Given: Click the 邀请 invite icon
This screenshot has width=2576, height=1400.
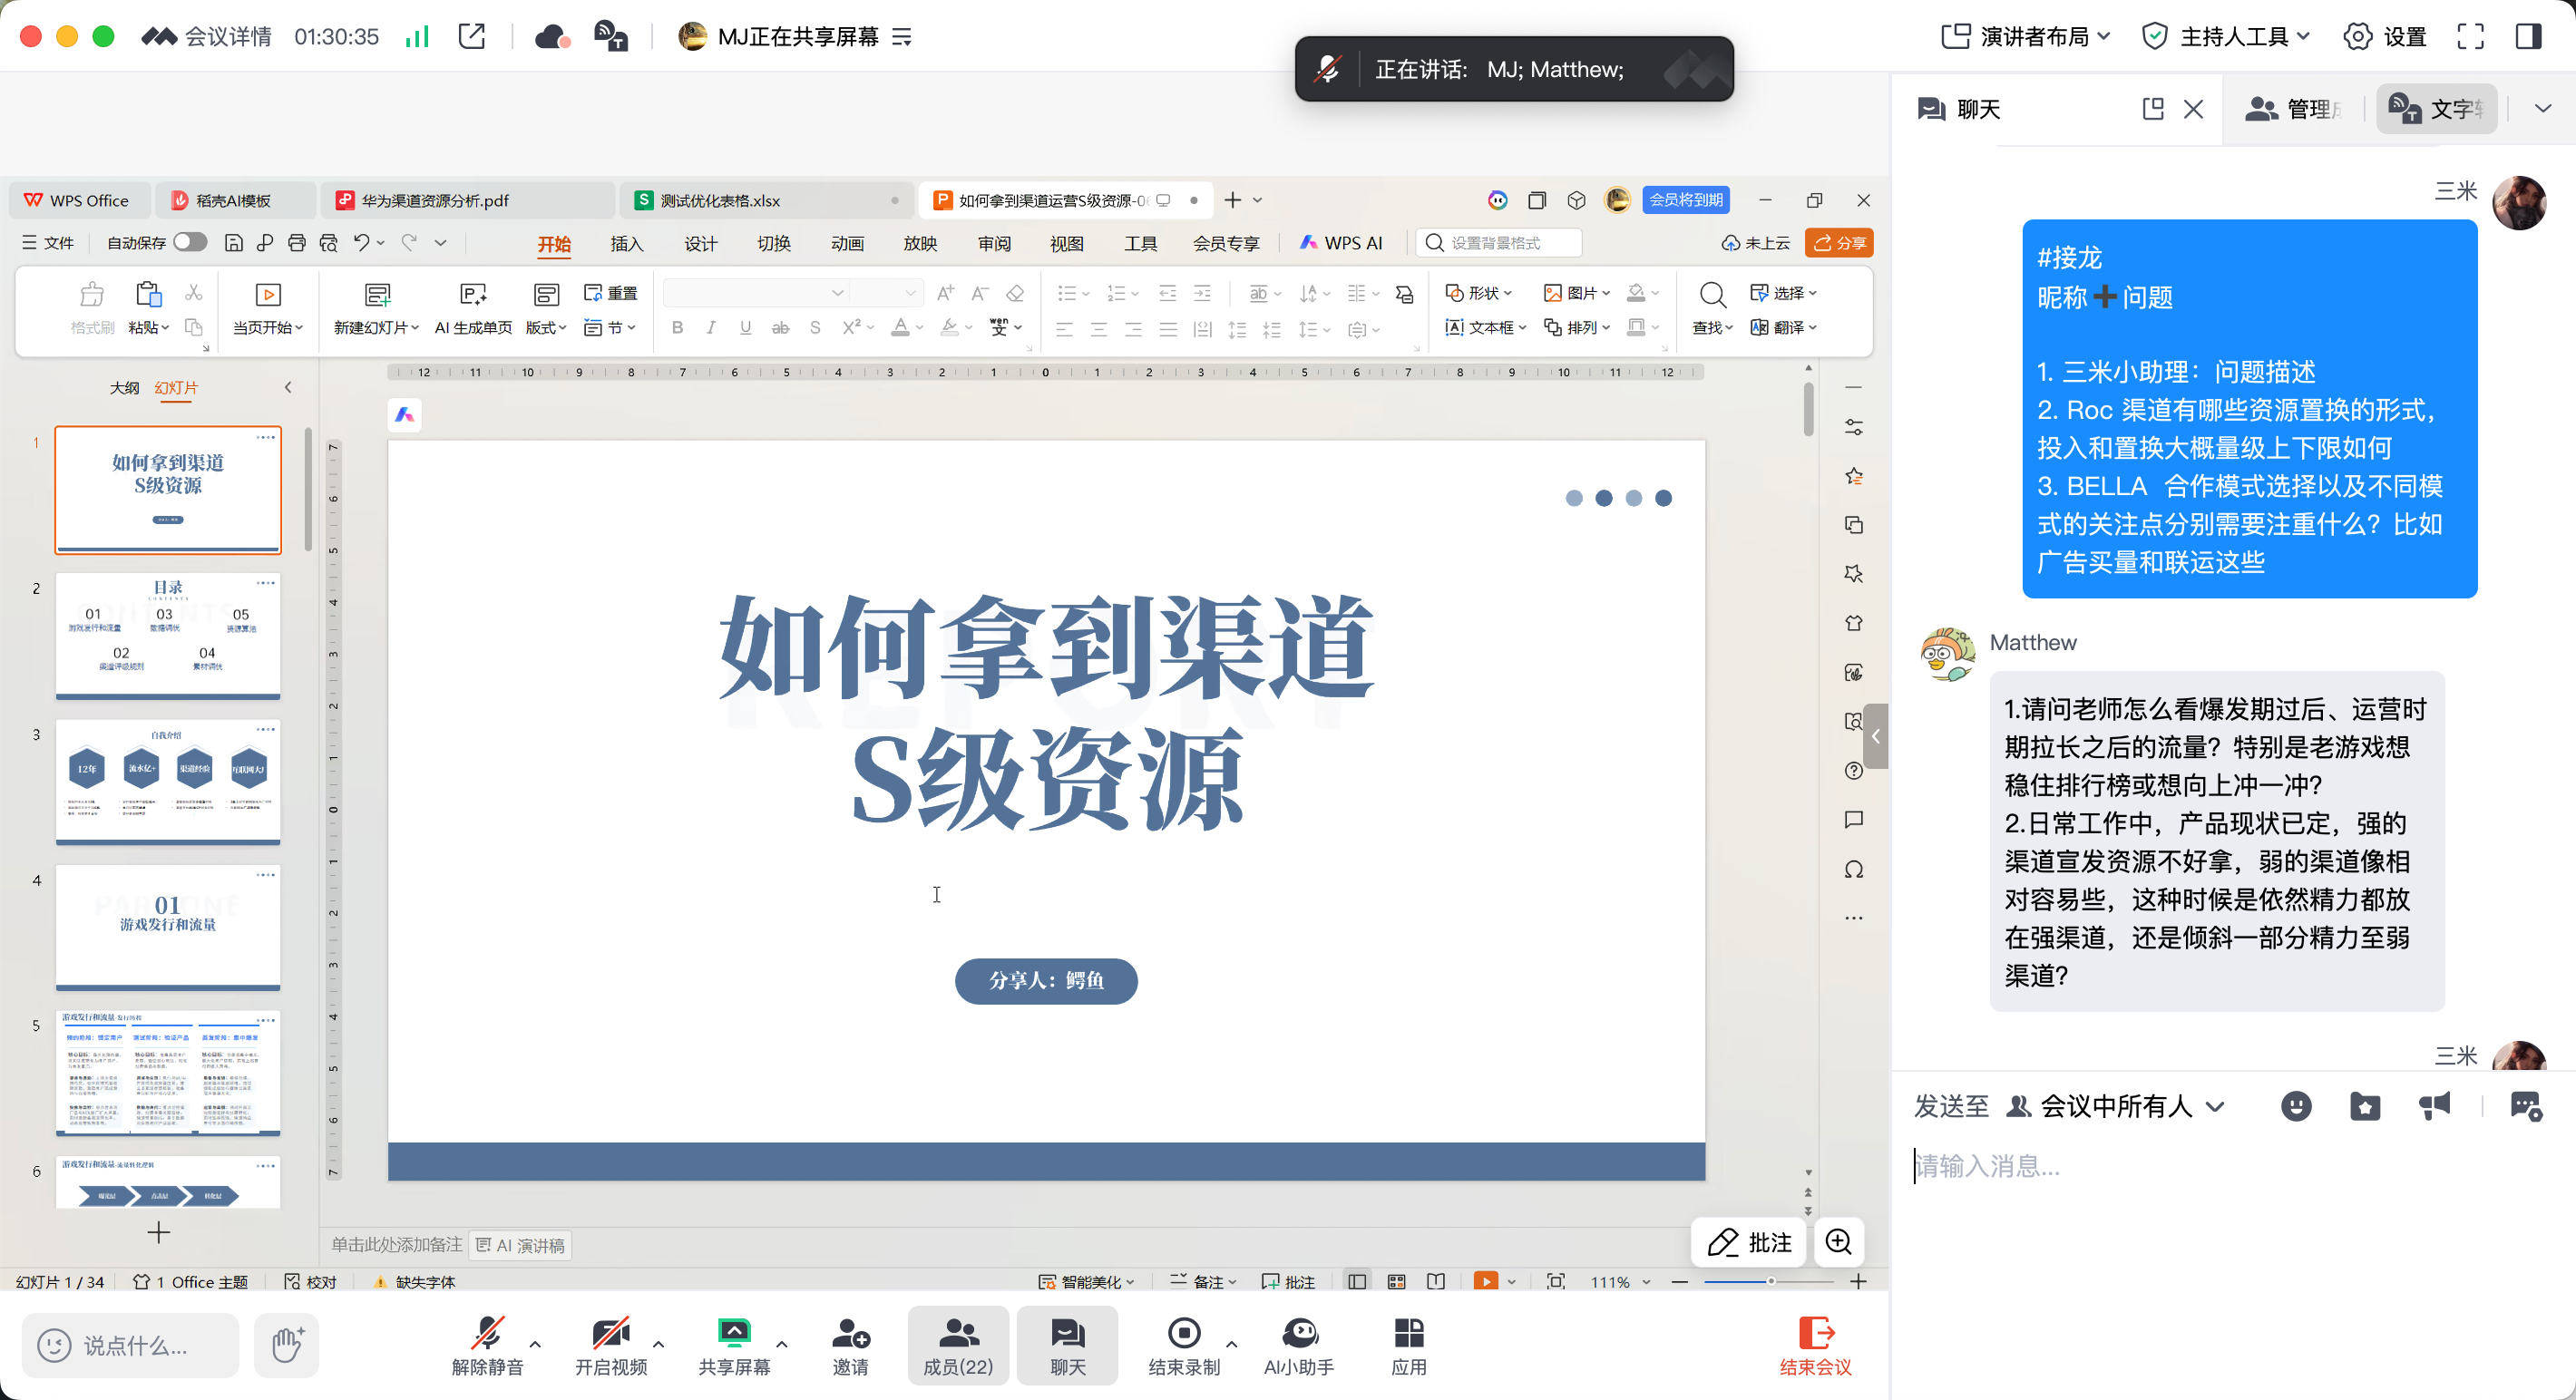Looking at the screenshot, I should [x=851, y=1346].
